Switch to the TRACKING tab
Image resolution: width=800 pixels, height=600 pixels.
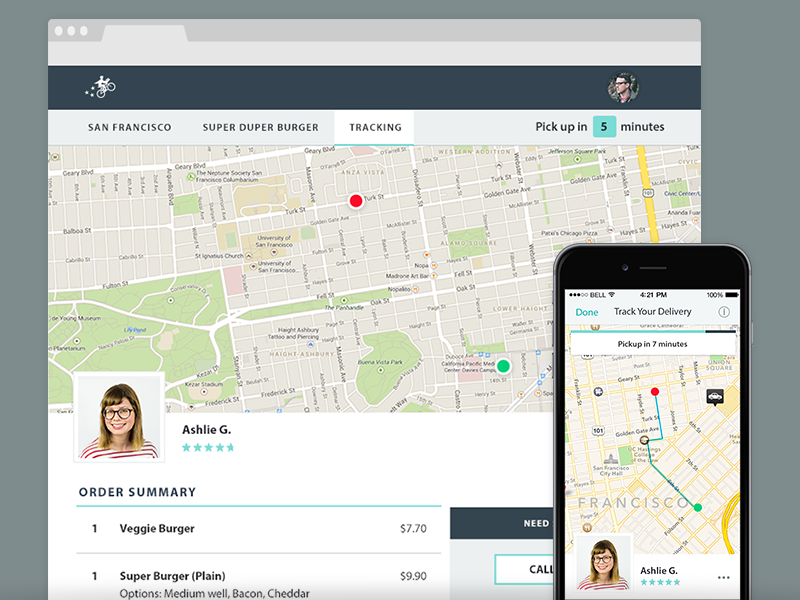pyautogui.click(x=374, y=127)
